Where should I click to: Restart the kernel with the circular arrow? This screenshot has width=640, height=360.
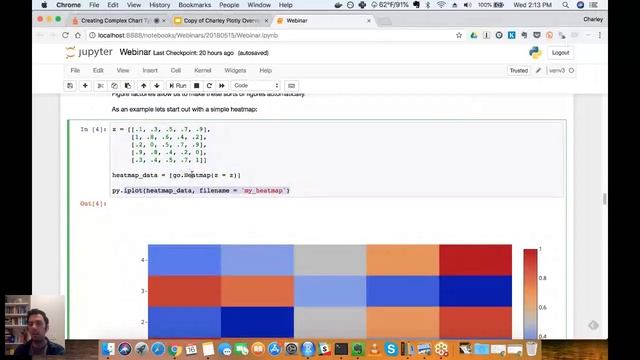coord(209,86)
